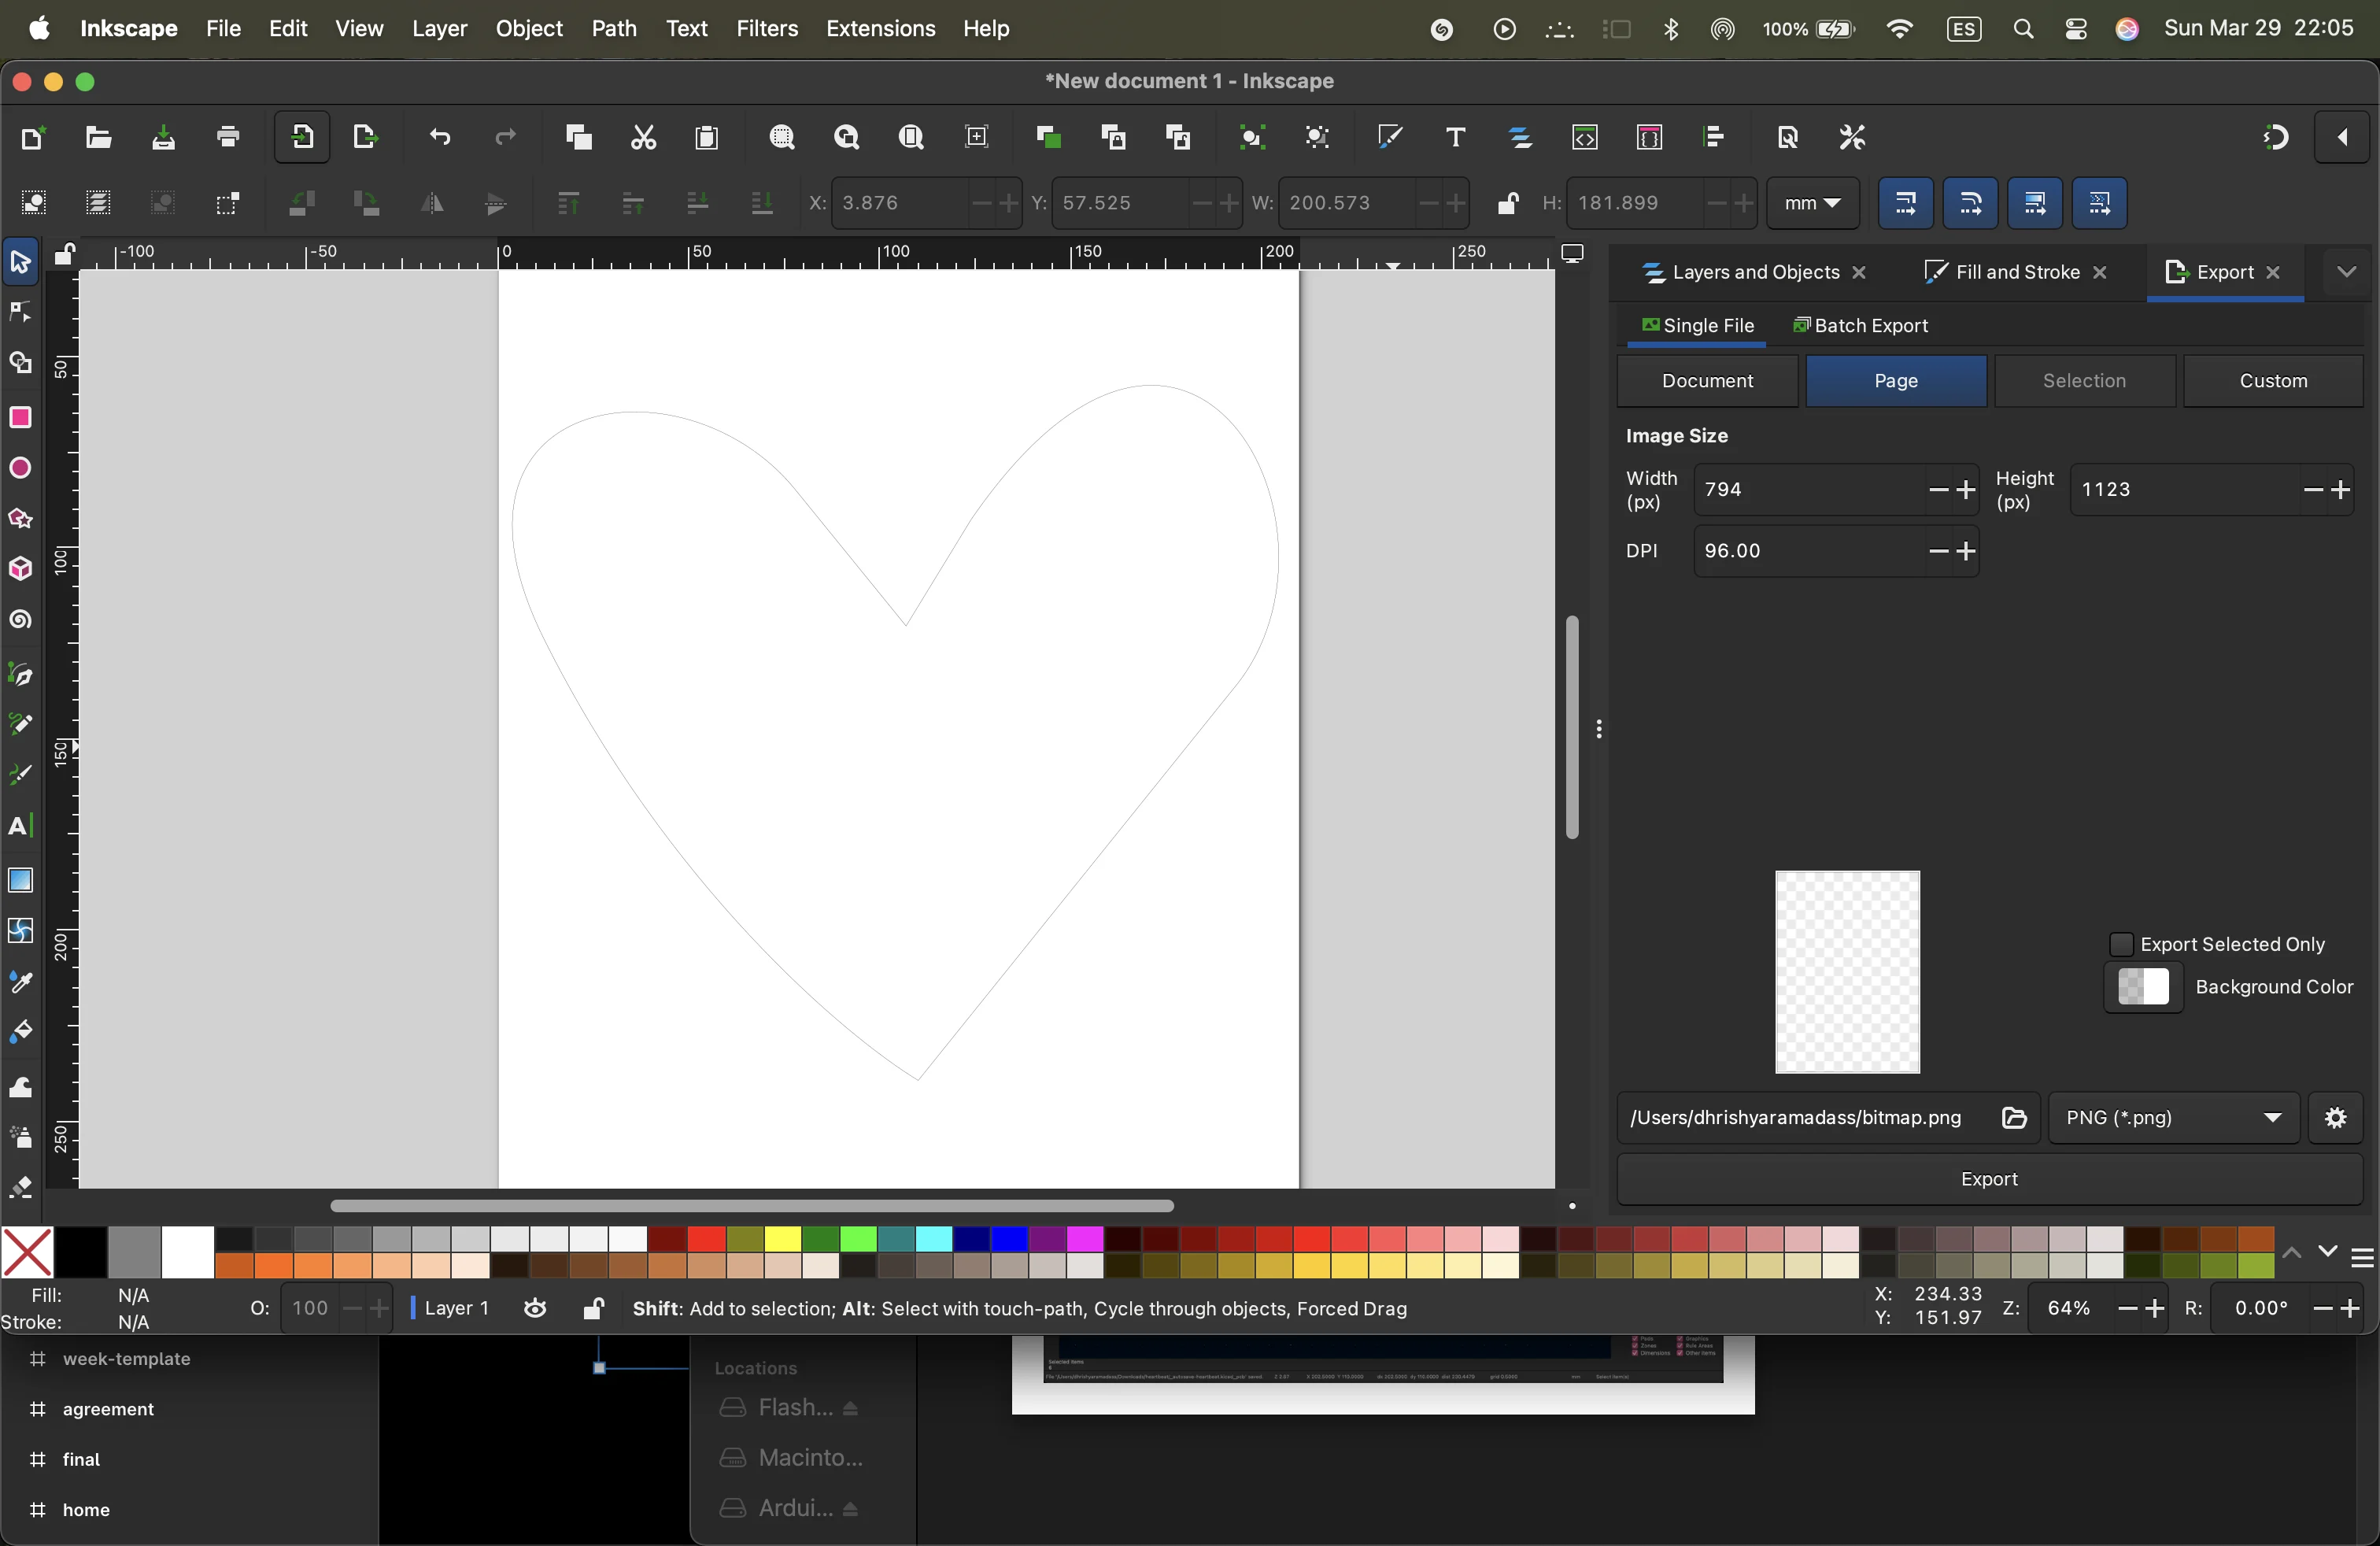The height and width of the screenshot is (1546, 2380).
Task: Open the mm units dropdown
Action: [1812, 203]
